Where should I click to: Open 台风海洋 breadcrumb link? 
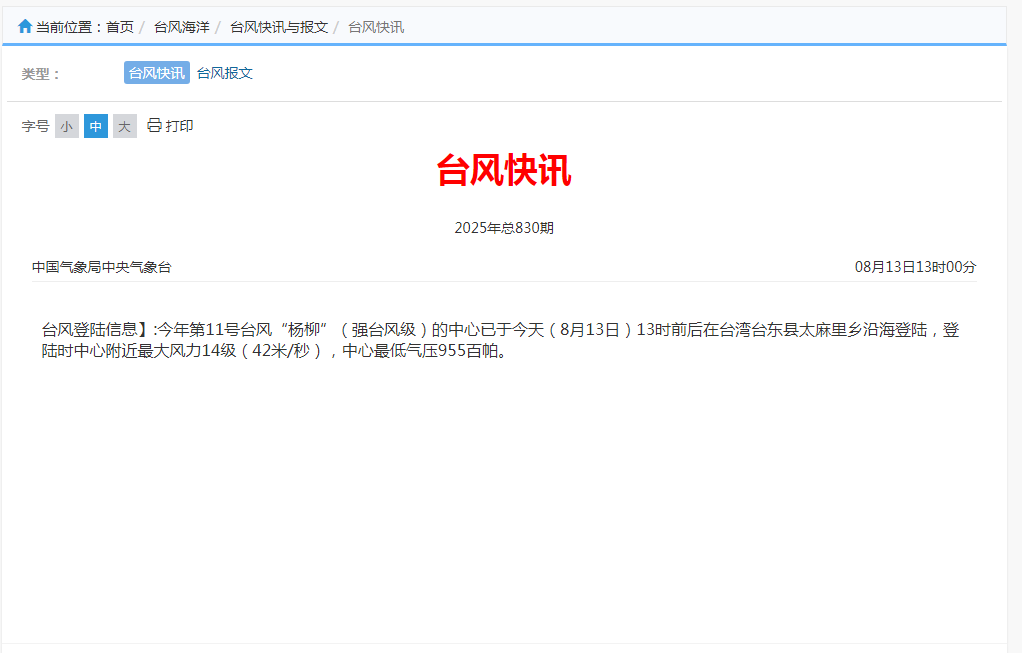pos(181,27)
